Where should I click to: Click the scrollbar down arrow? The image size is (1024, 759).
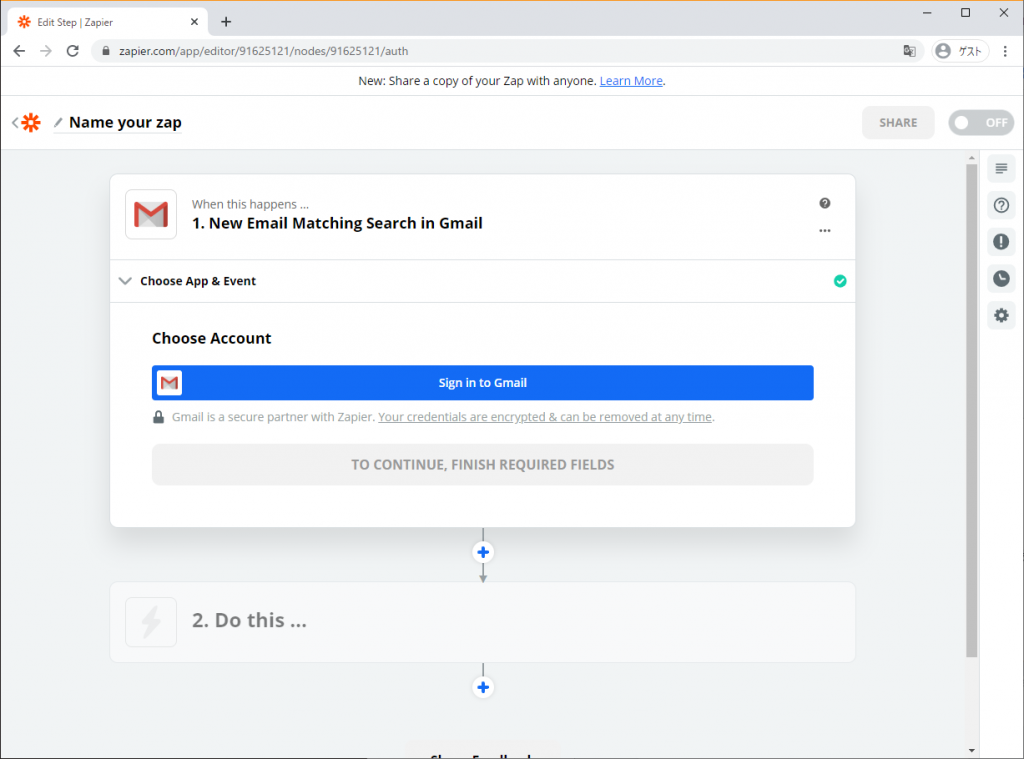coord(972,751)
